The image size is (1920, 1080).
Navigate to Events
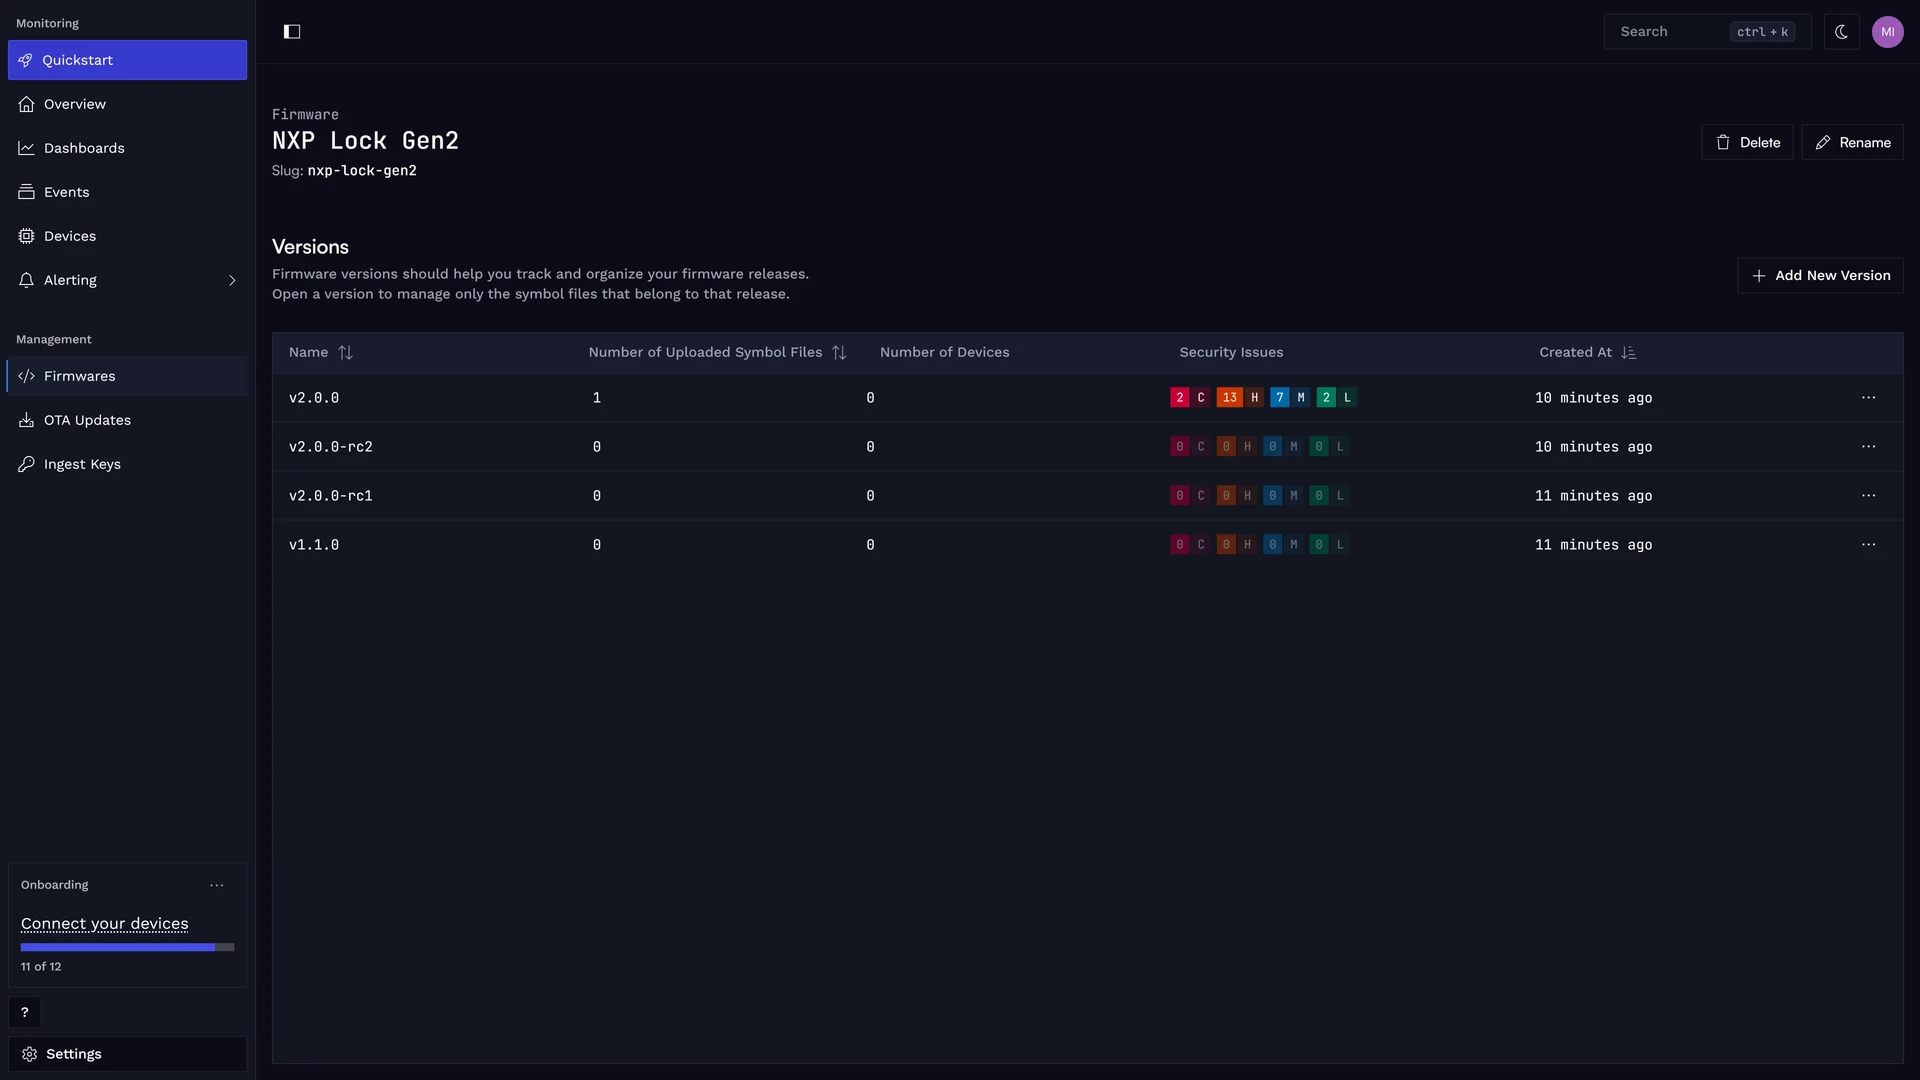coord(127,192)
